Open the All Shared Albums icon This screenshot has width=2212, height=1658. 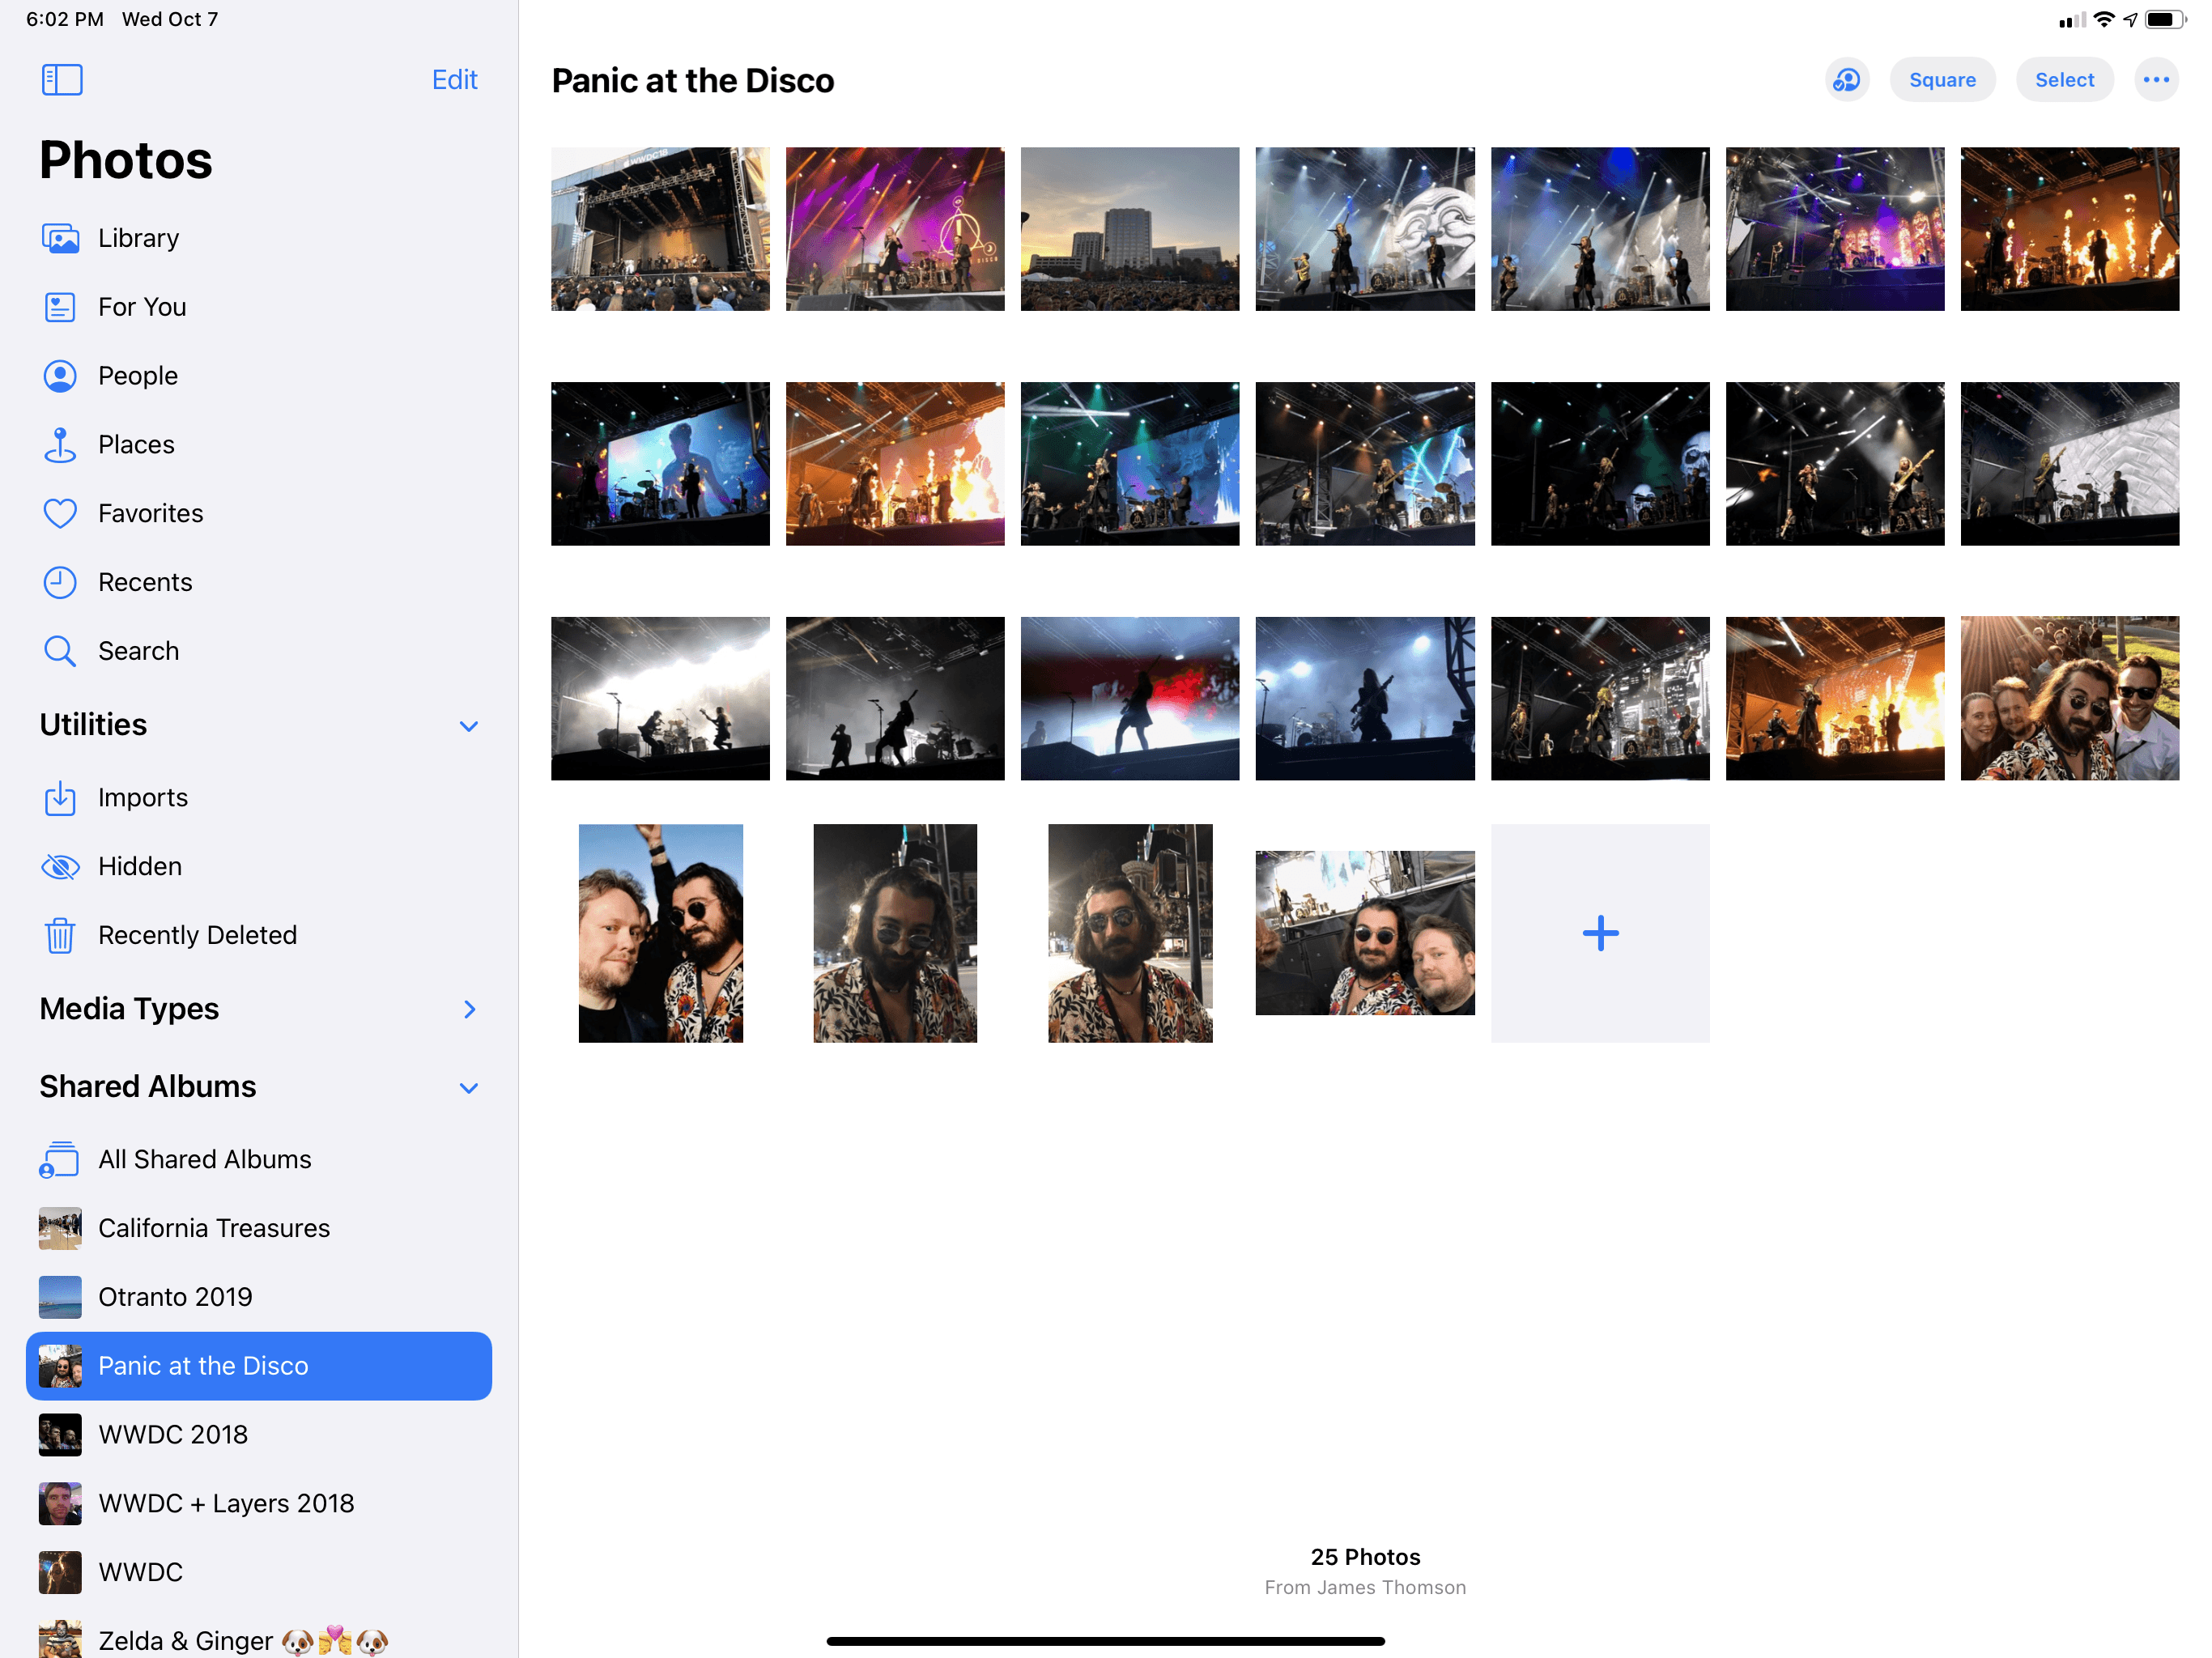[59, 1160]
